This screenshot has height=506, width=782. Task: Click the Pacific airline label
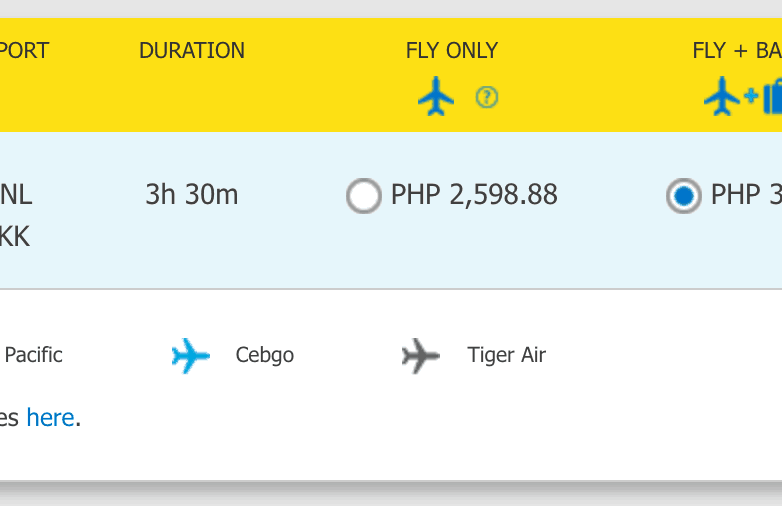tap(33, 355)
